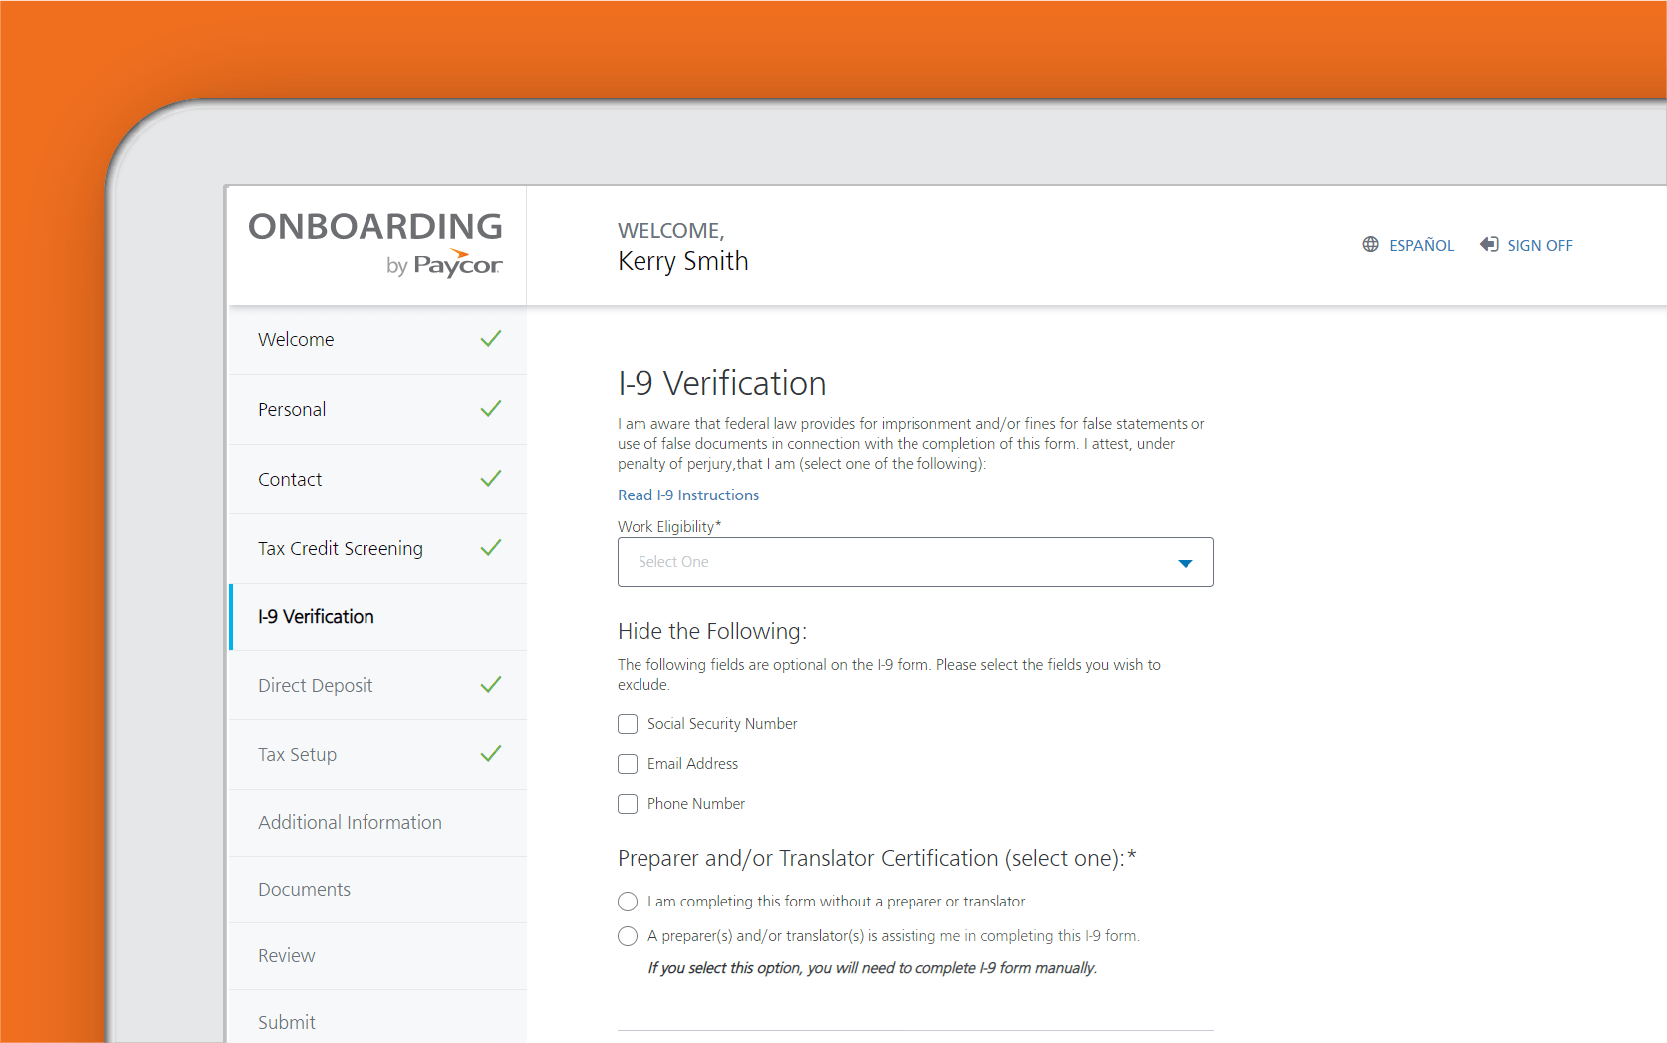Click the green checkmark beside Tax Setup

point(491,754)
